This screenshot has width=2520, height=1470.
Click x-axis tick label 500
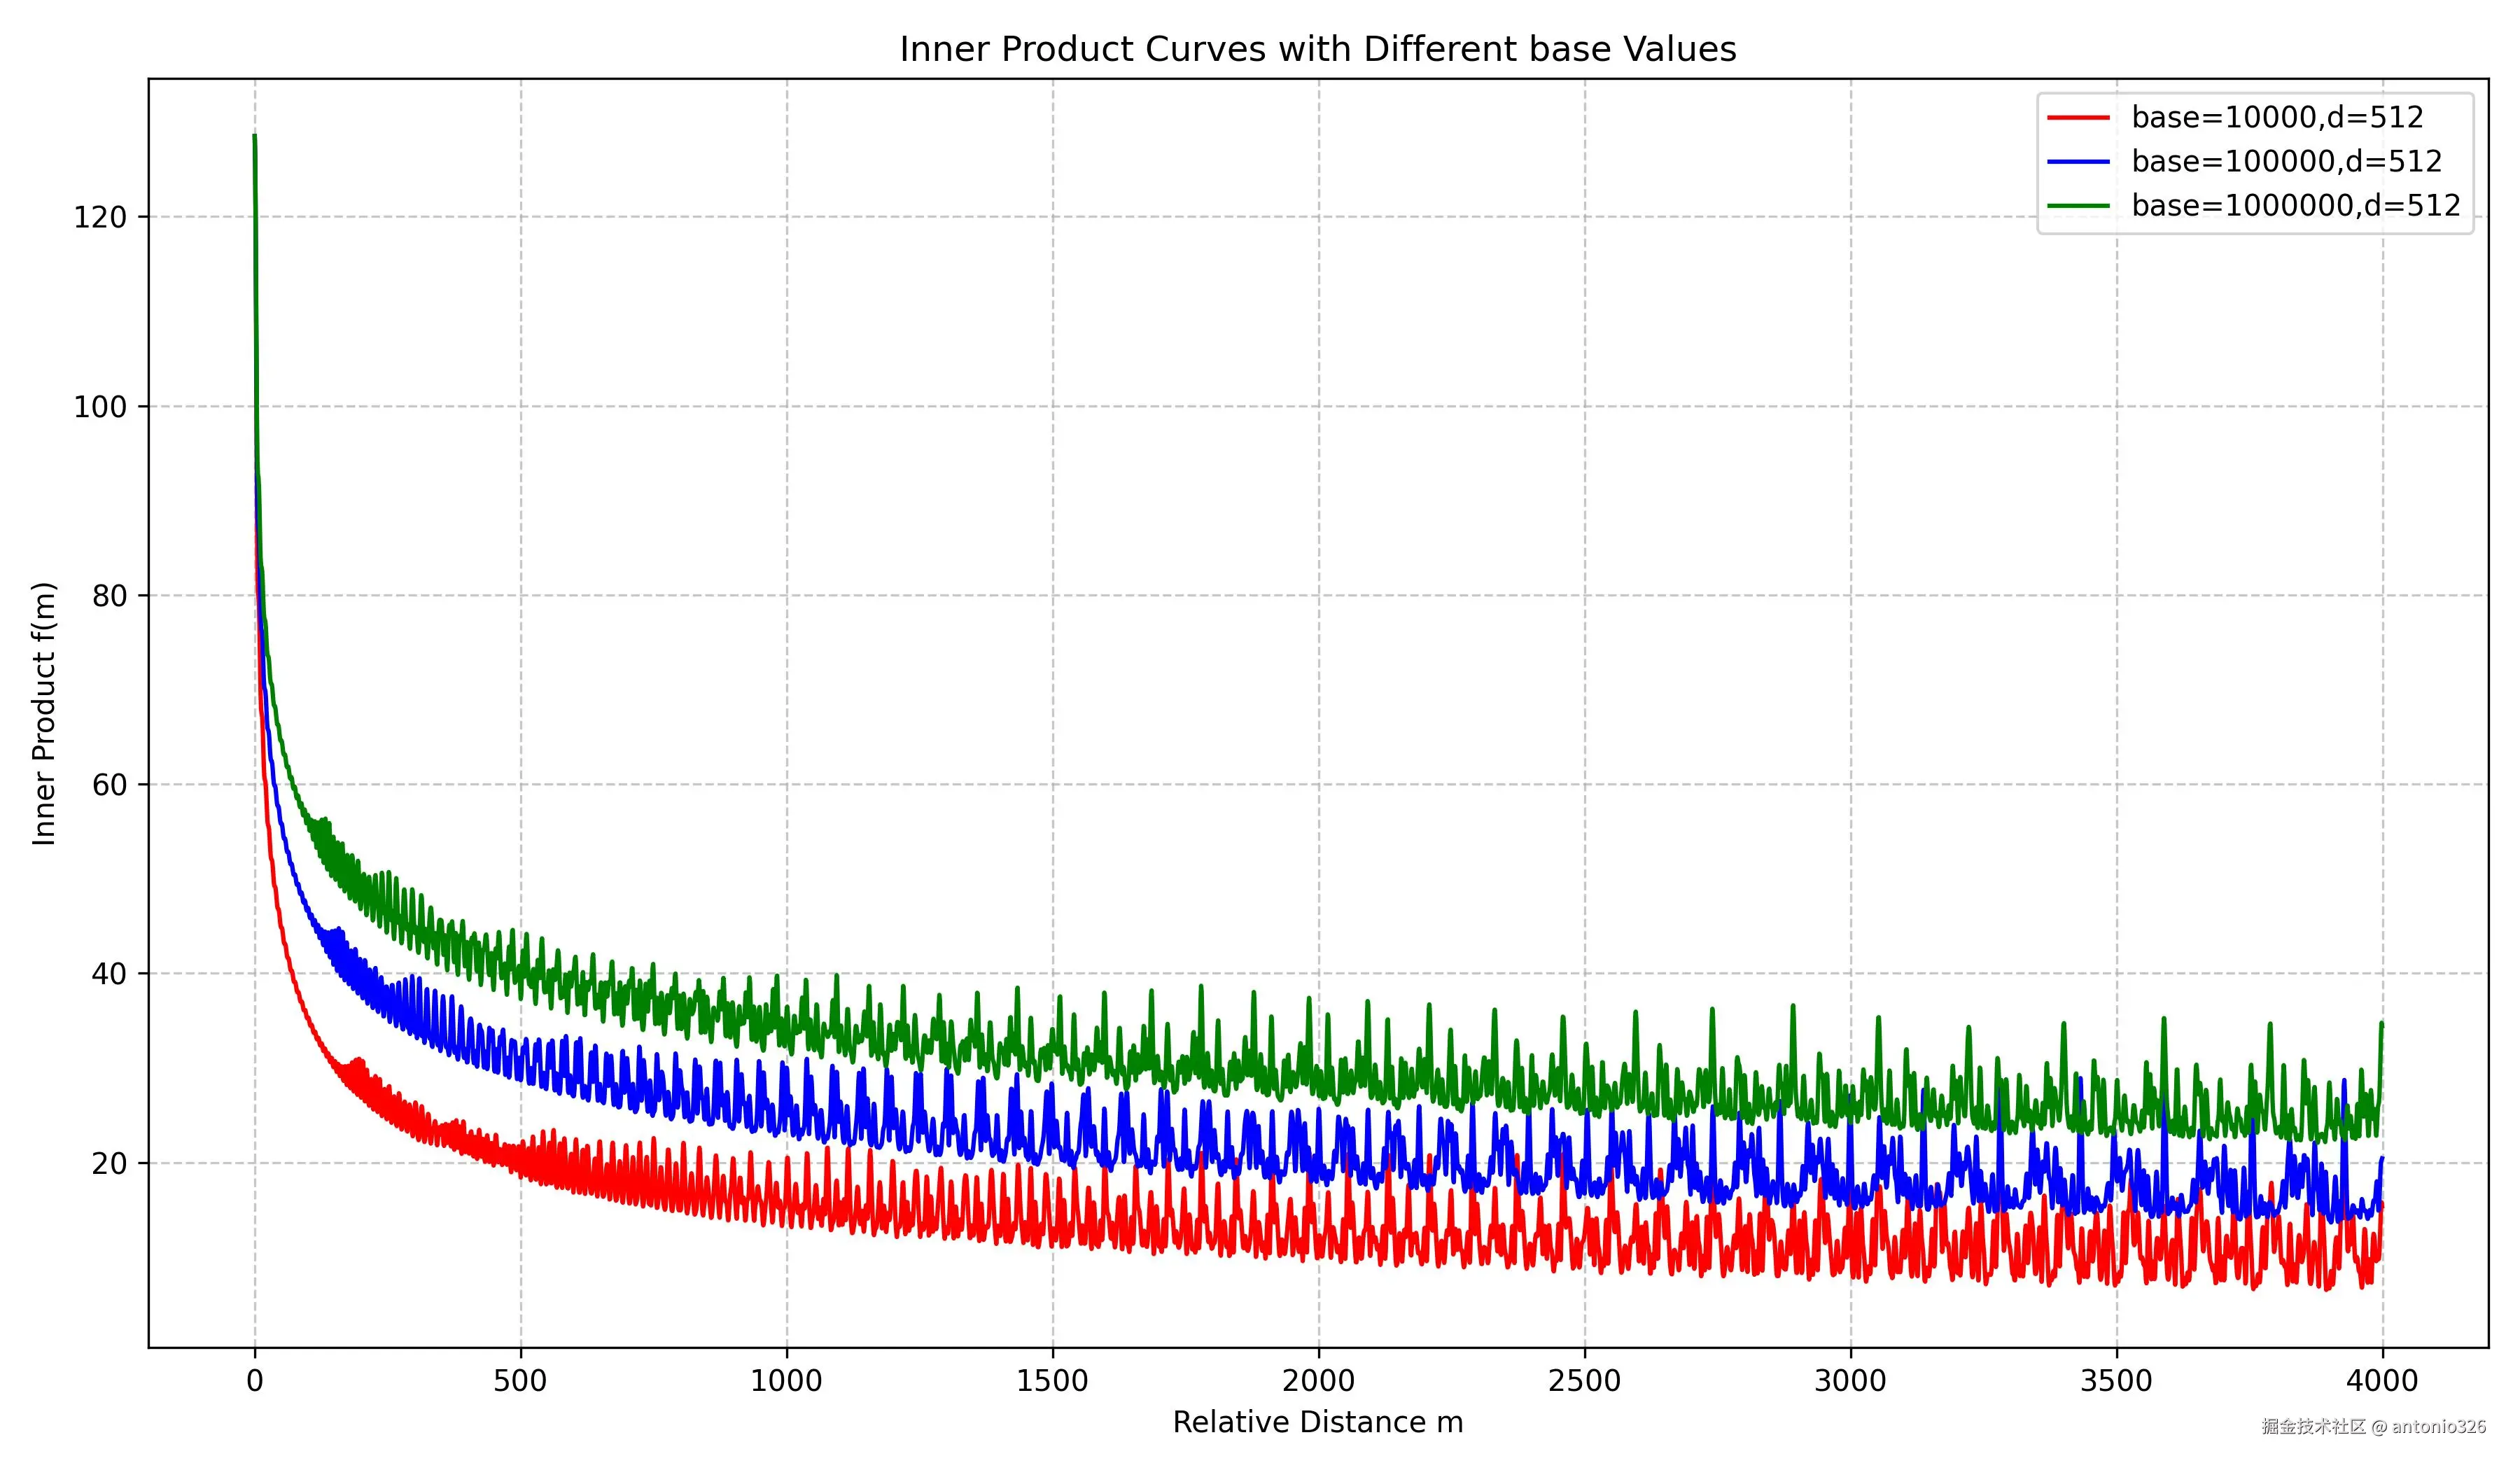(x=520, y=1381)
